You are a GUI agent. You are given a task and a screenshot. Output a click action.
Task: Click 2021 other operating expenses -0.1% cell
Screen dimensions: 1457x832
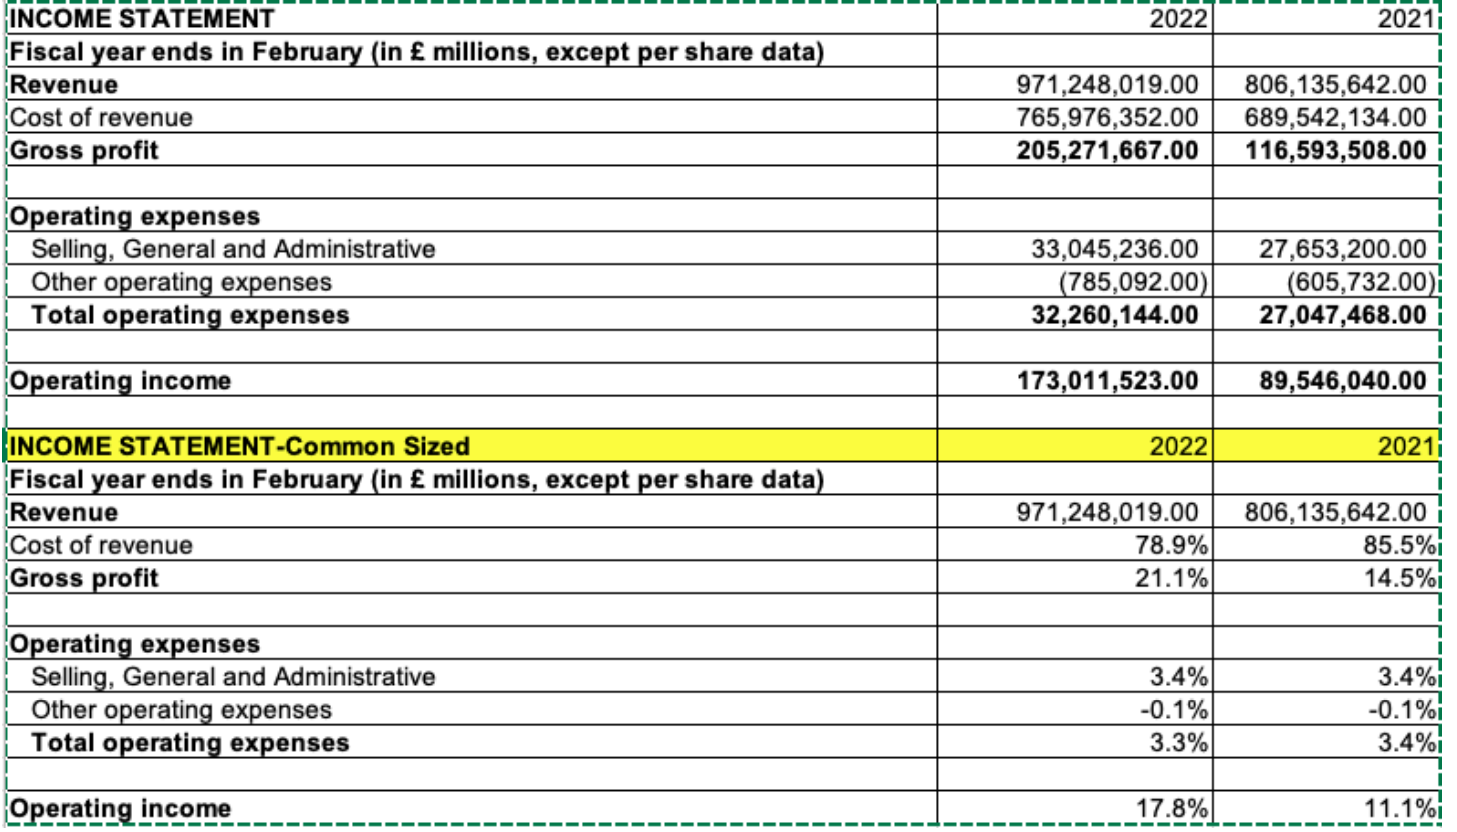(1326, 710)
